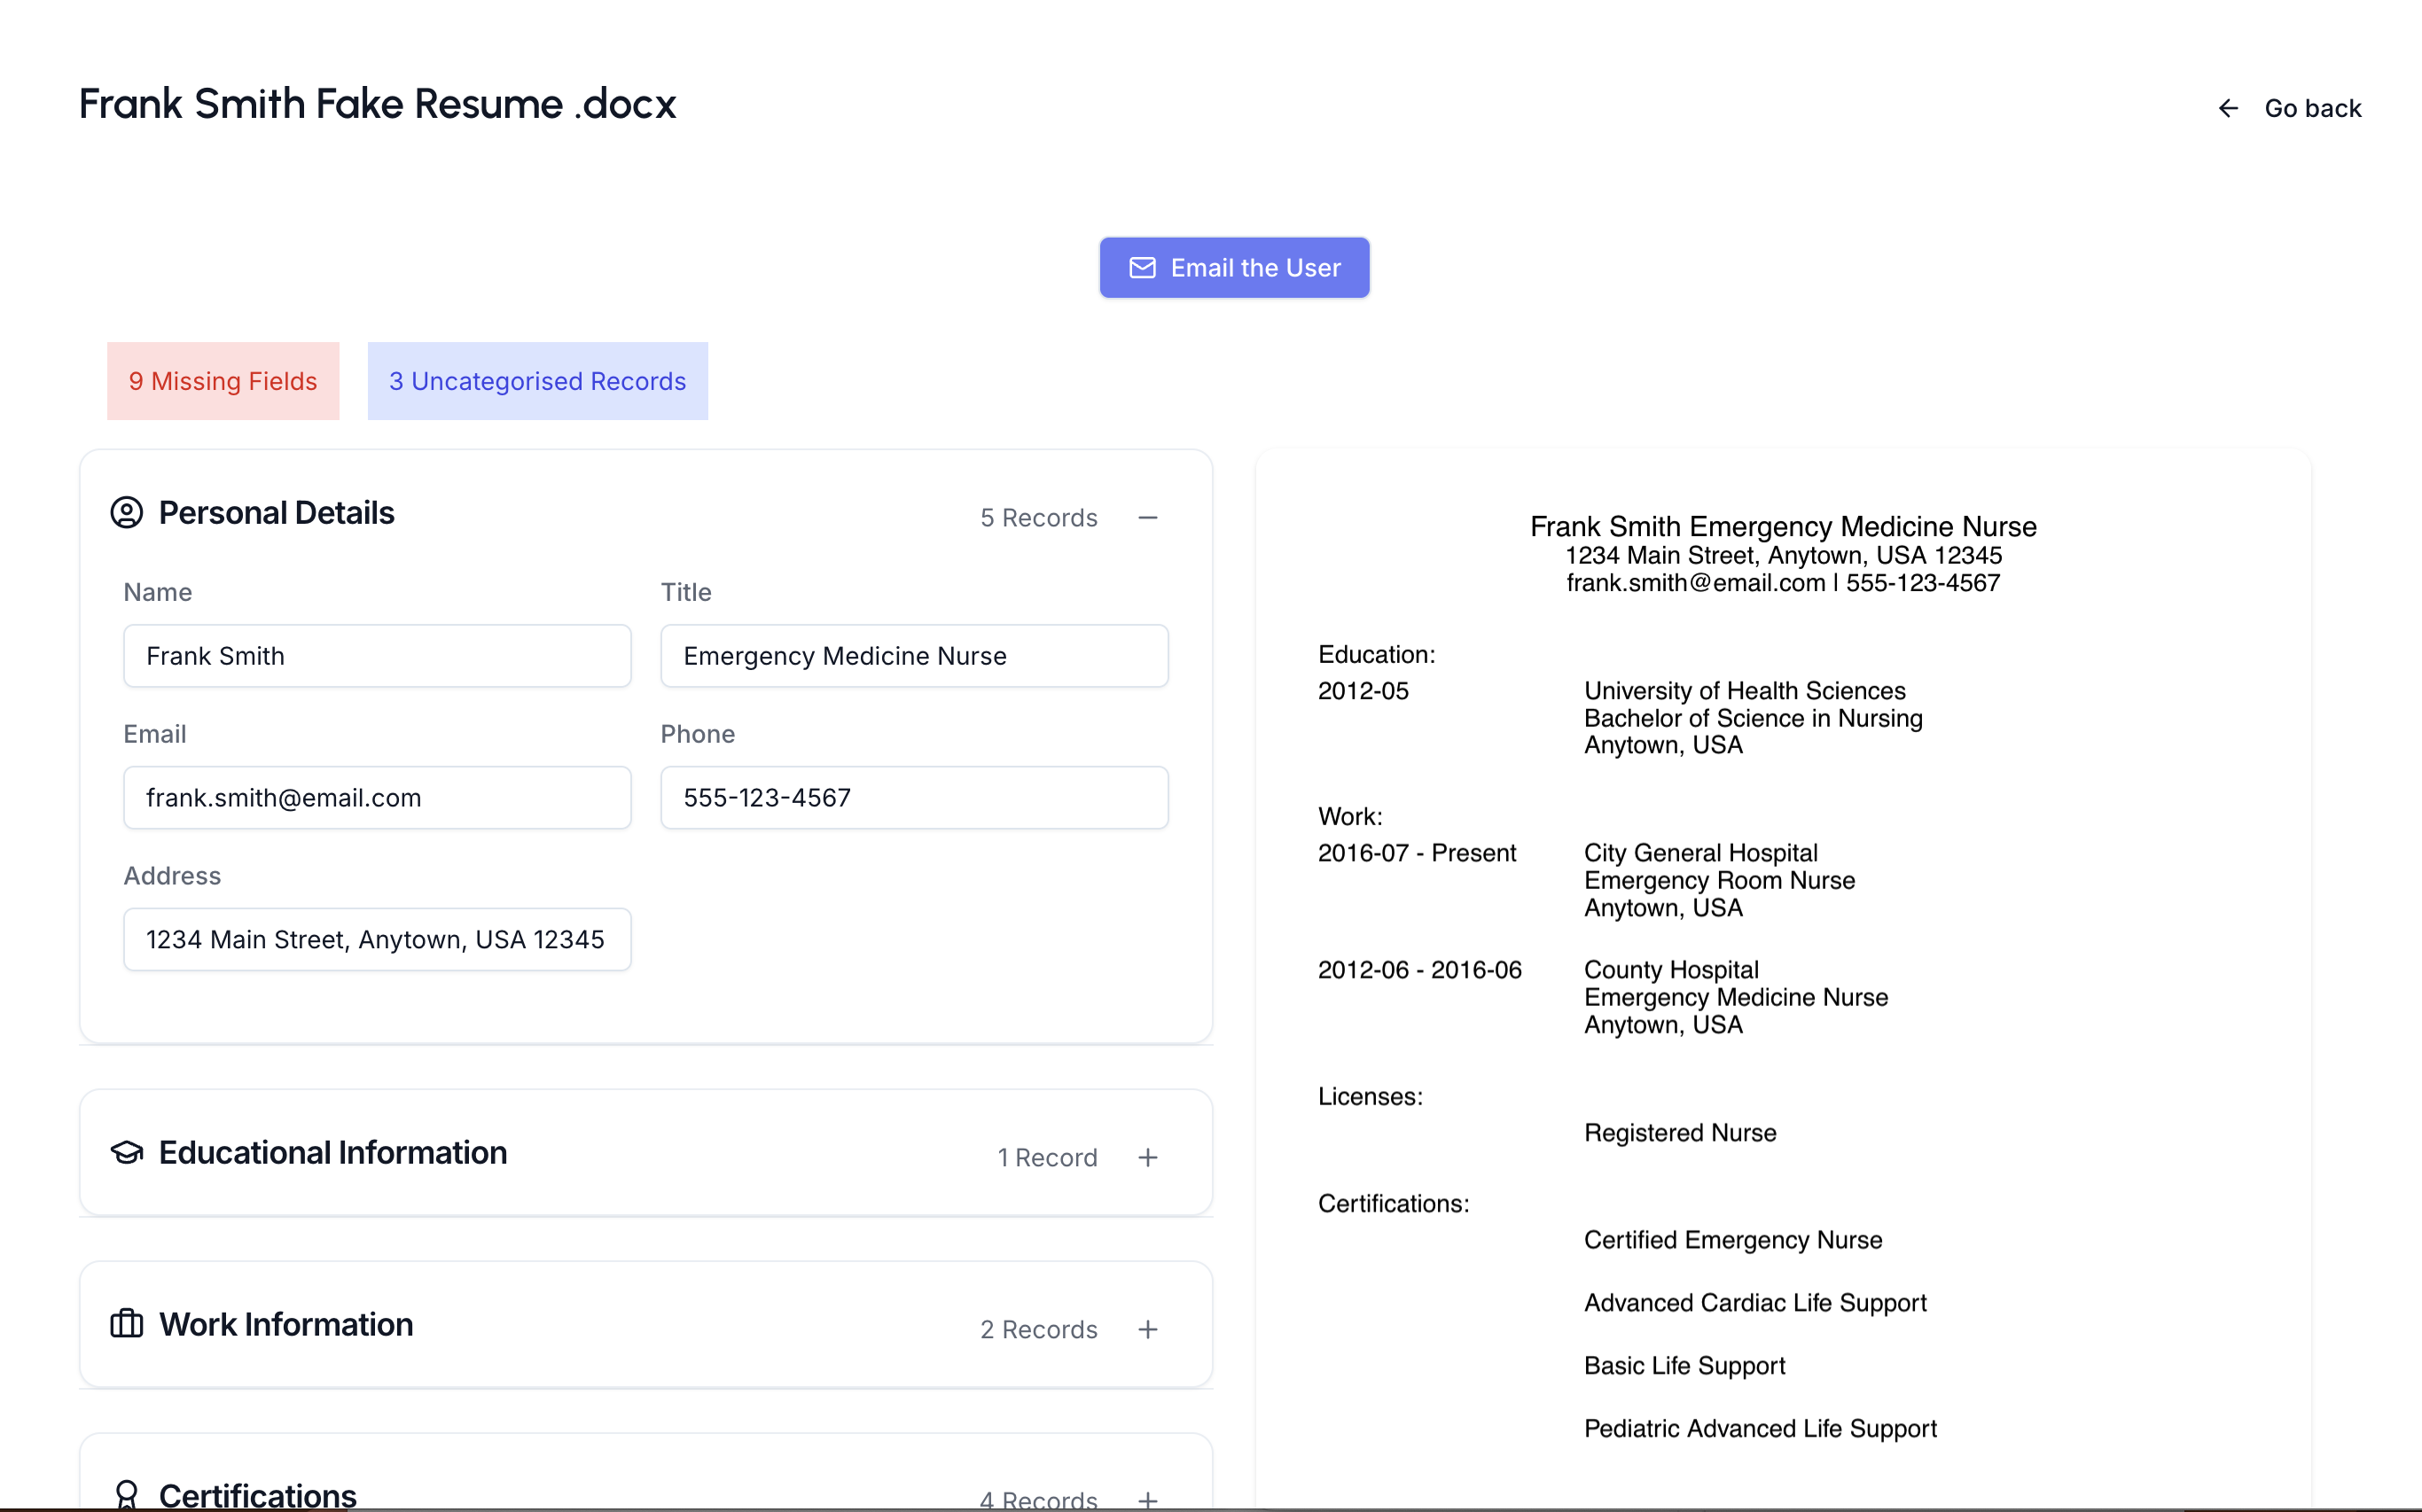Click University of Health Sciences in the resume
The width and height of the screenshot is (2422, 1512).
click(x=1745, y=691)
